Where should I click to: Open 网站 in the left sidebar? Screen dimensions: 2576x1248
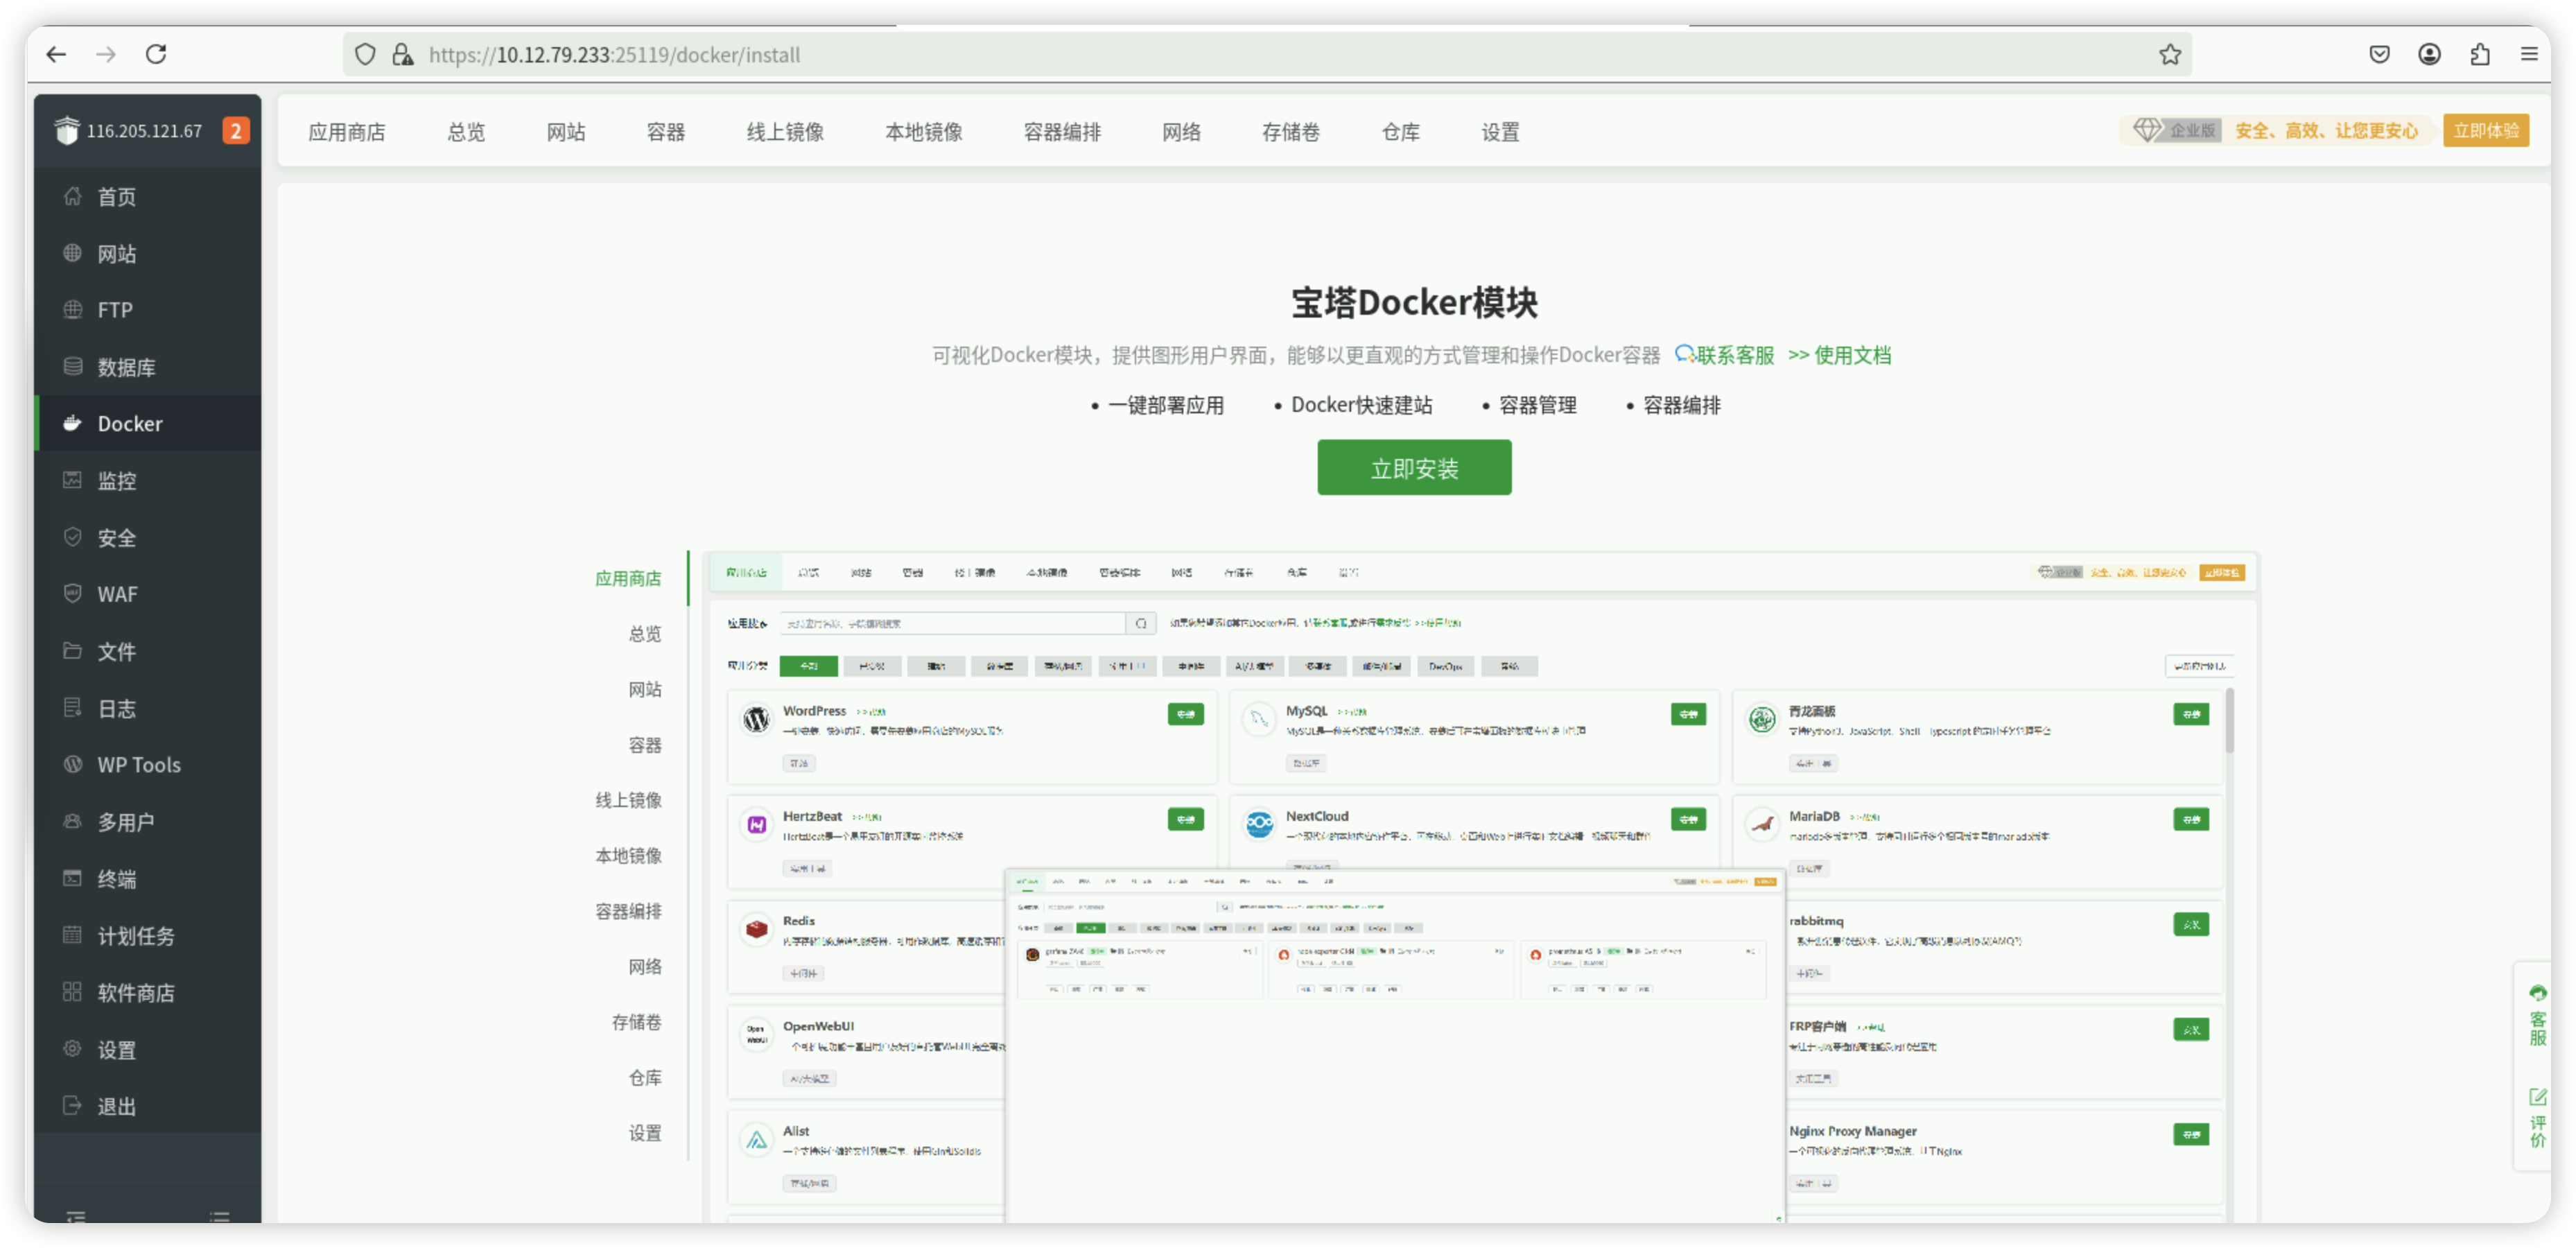tap(147, 254)
